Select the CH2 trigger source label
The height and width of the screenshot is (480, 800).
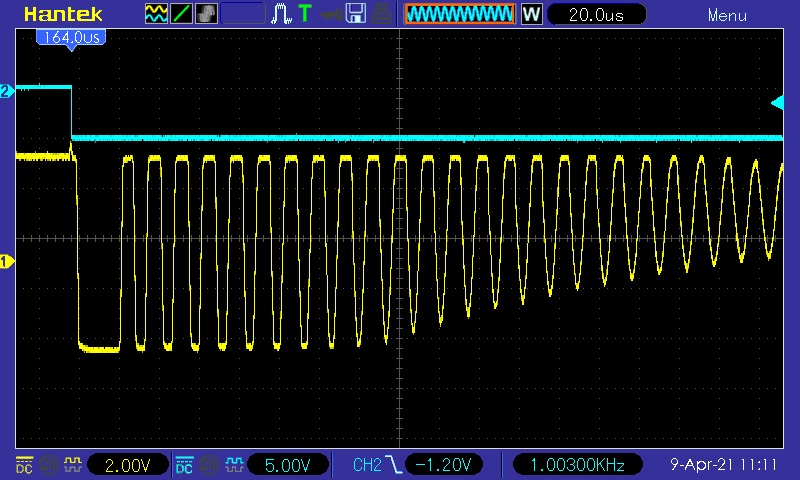[x=368, y=465]
